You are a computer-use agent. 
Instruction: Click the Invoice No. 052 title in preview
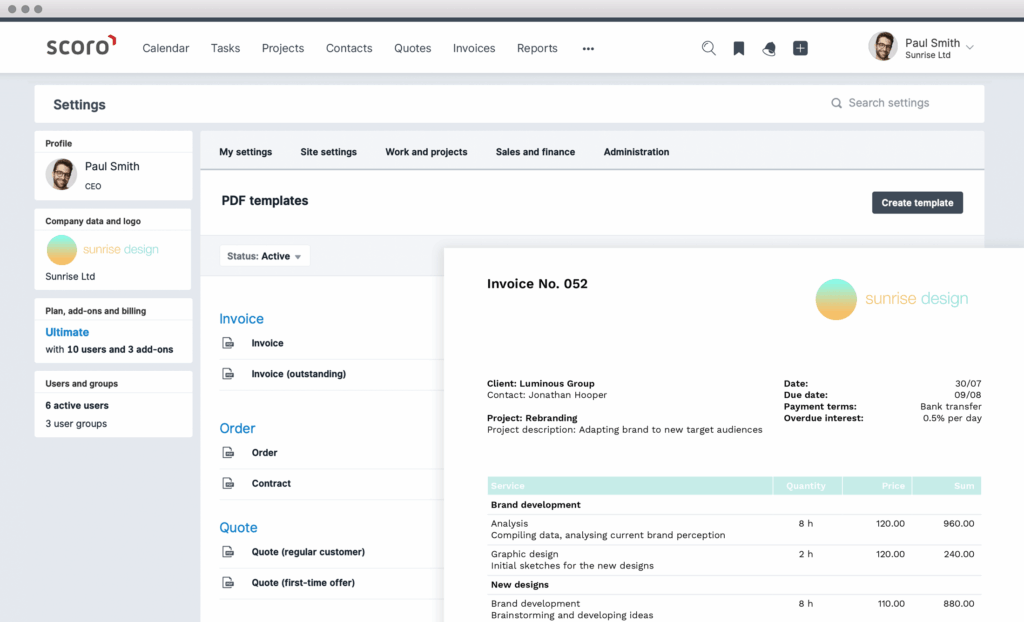click(537, 284)
